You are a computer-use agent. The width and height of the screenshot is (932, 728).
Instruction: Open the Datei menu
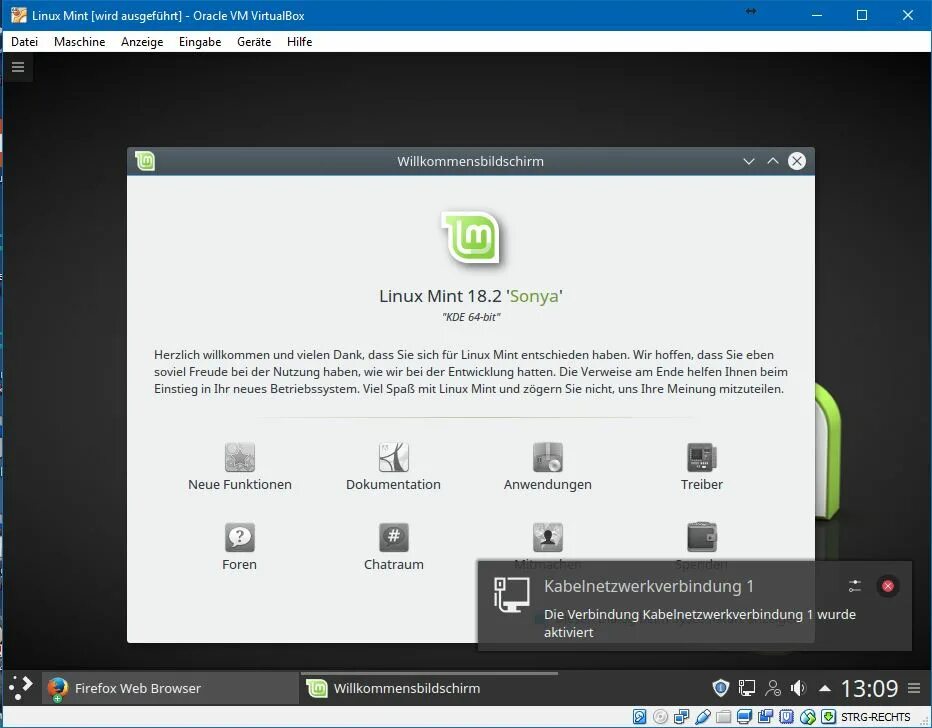tap(24, 42)
